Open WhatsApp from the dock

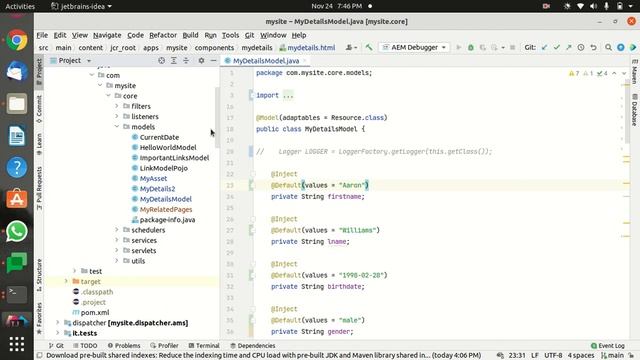[x=17, y=231]
